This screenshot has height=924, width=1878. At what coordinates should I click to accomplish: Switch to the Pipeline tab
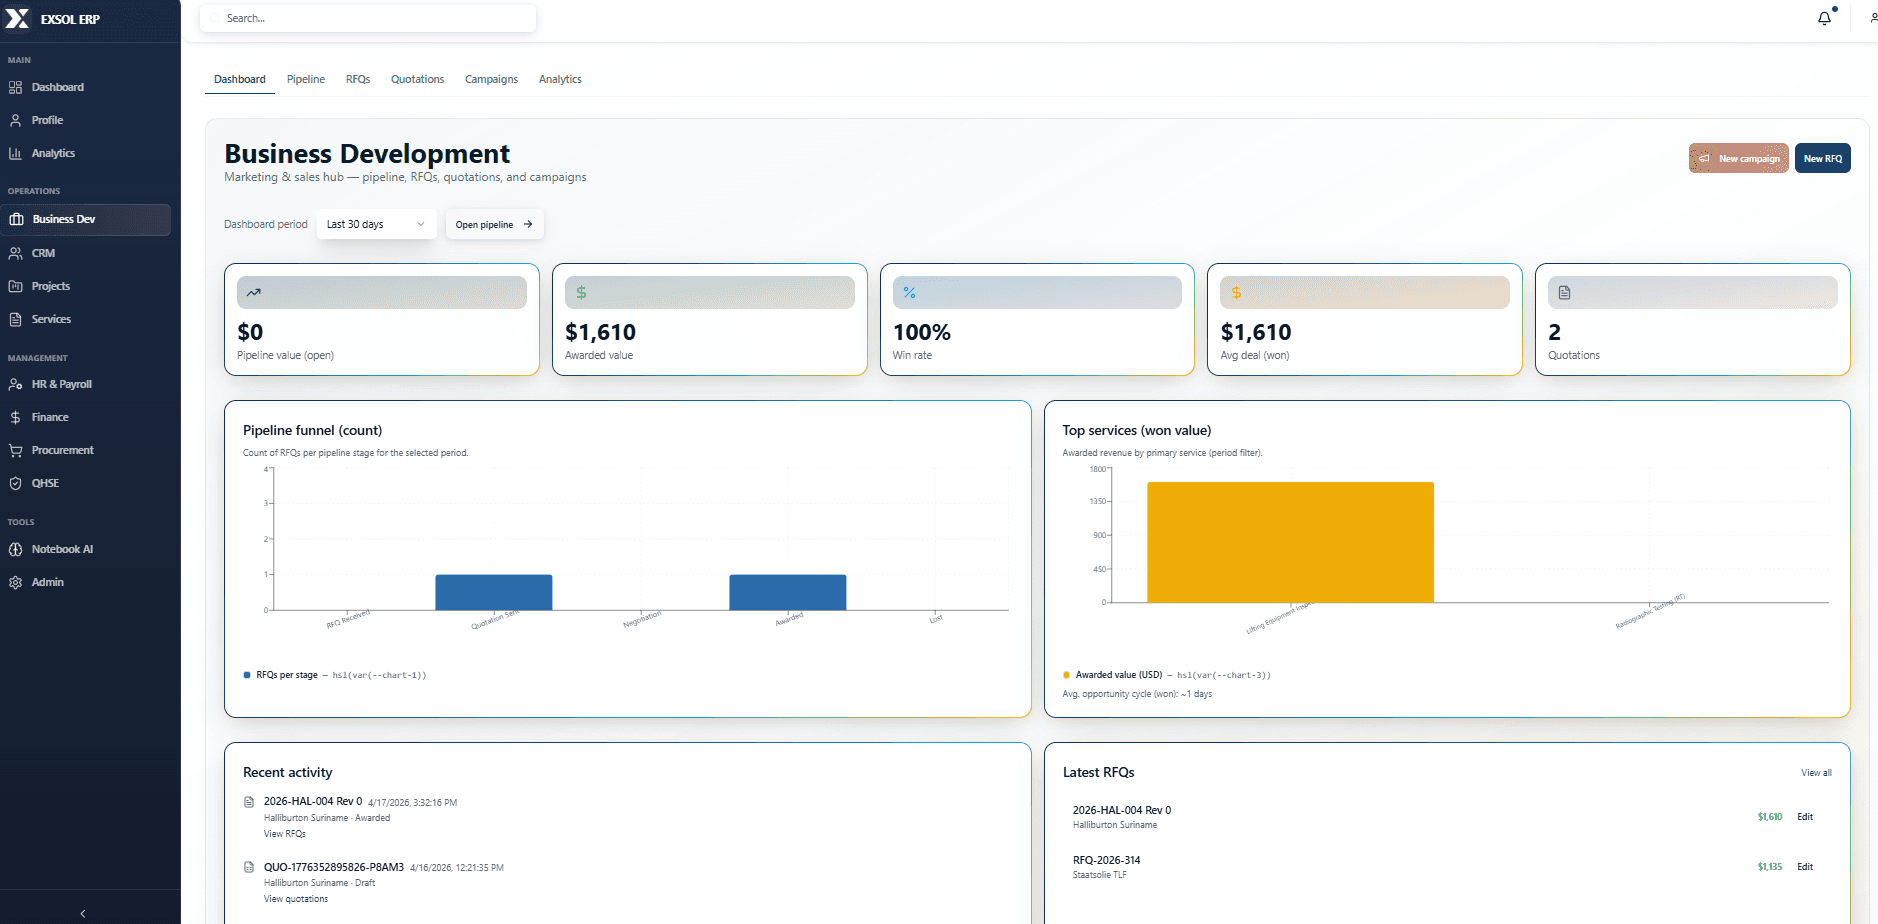pyautogui.click(x=306, y=79)
